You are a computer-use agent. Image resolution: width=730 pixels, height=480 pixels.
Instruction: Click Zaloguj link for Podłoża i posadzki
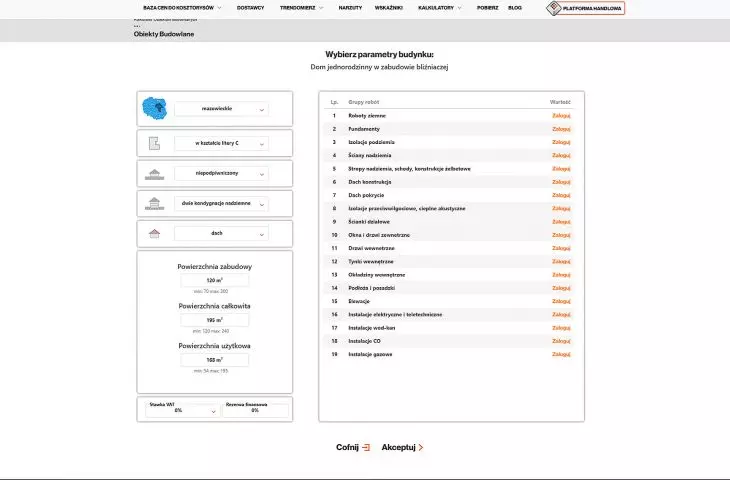(x=561, y=288)
